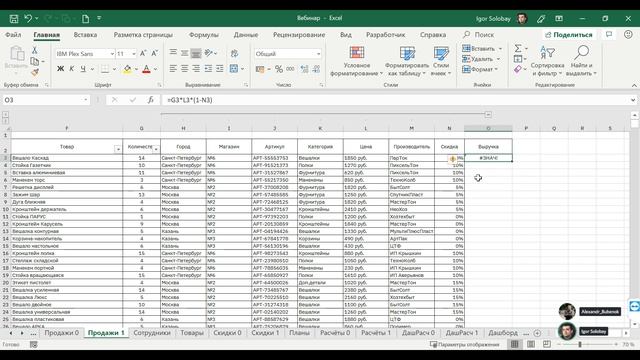640x360 pixels.
Task: Click the Format Painter brush icon
Action: [35, 73]
